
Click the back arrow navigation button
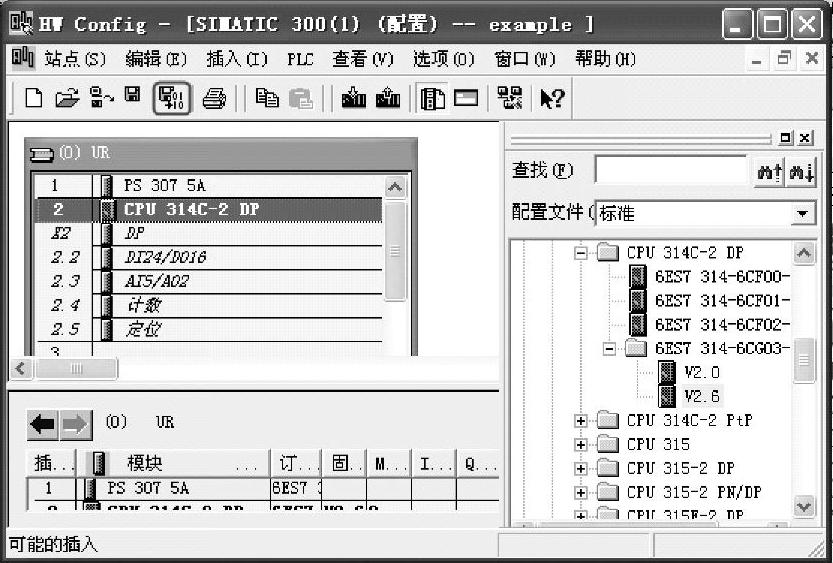(x=42, y=424)
